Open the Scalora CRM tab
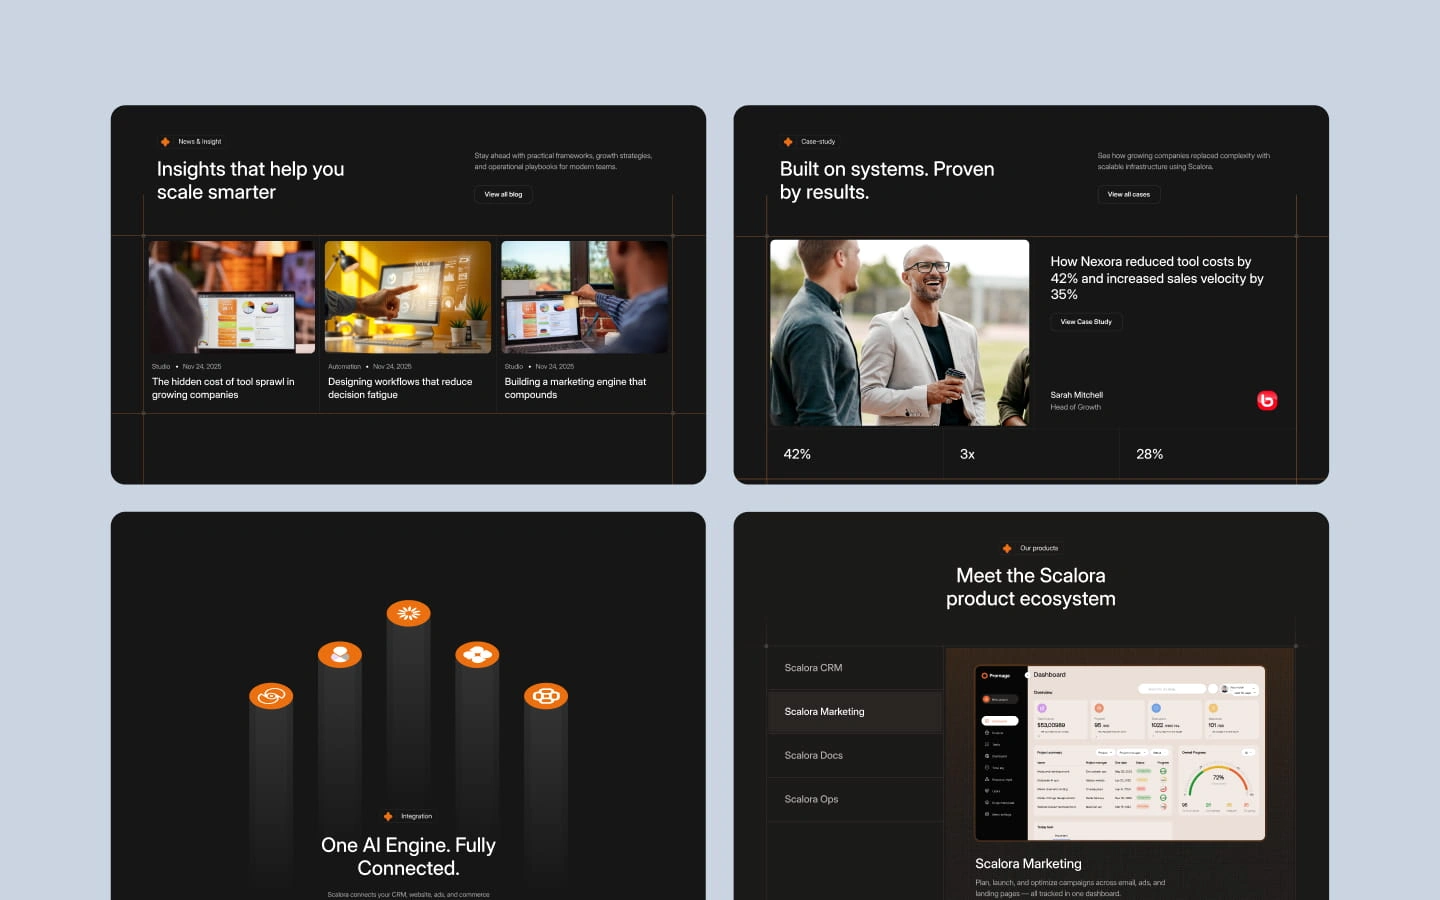 click(855, 668)
